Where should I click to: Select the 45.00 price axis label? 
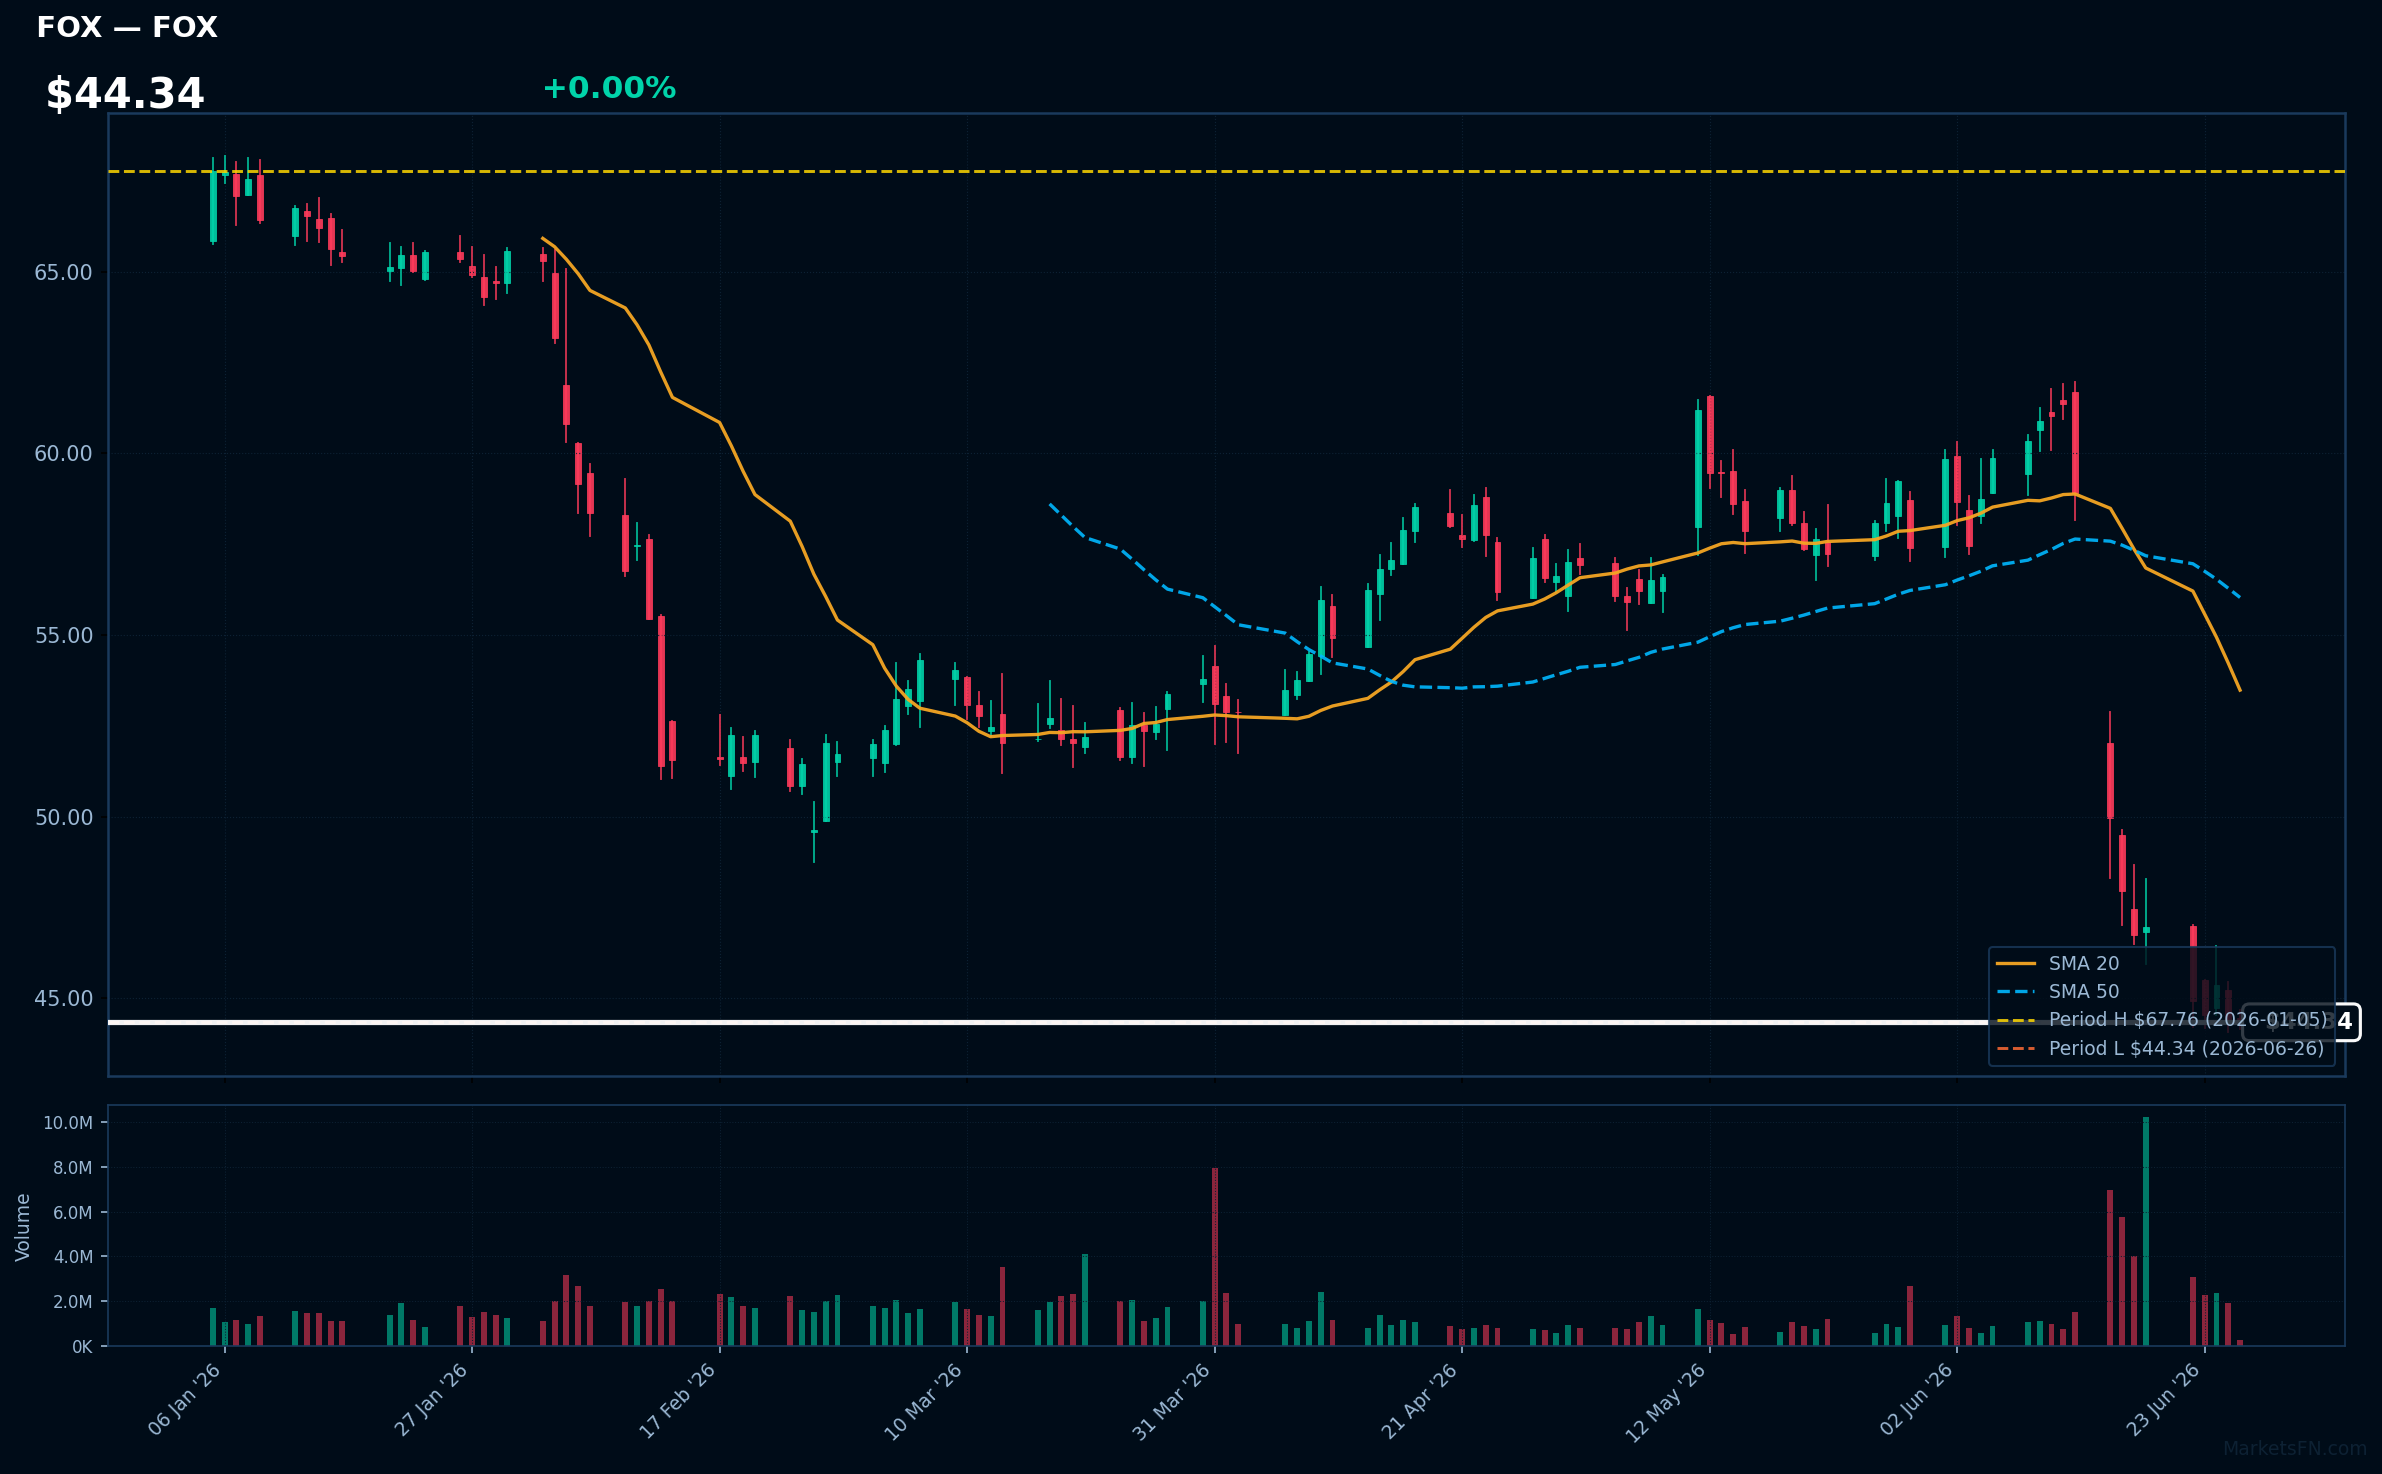[x=63, y=999]
